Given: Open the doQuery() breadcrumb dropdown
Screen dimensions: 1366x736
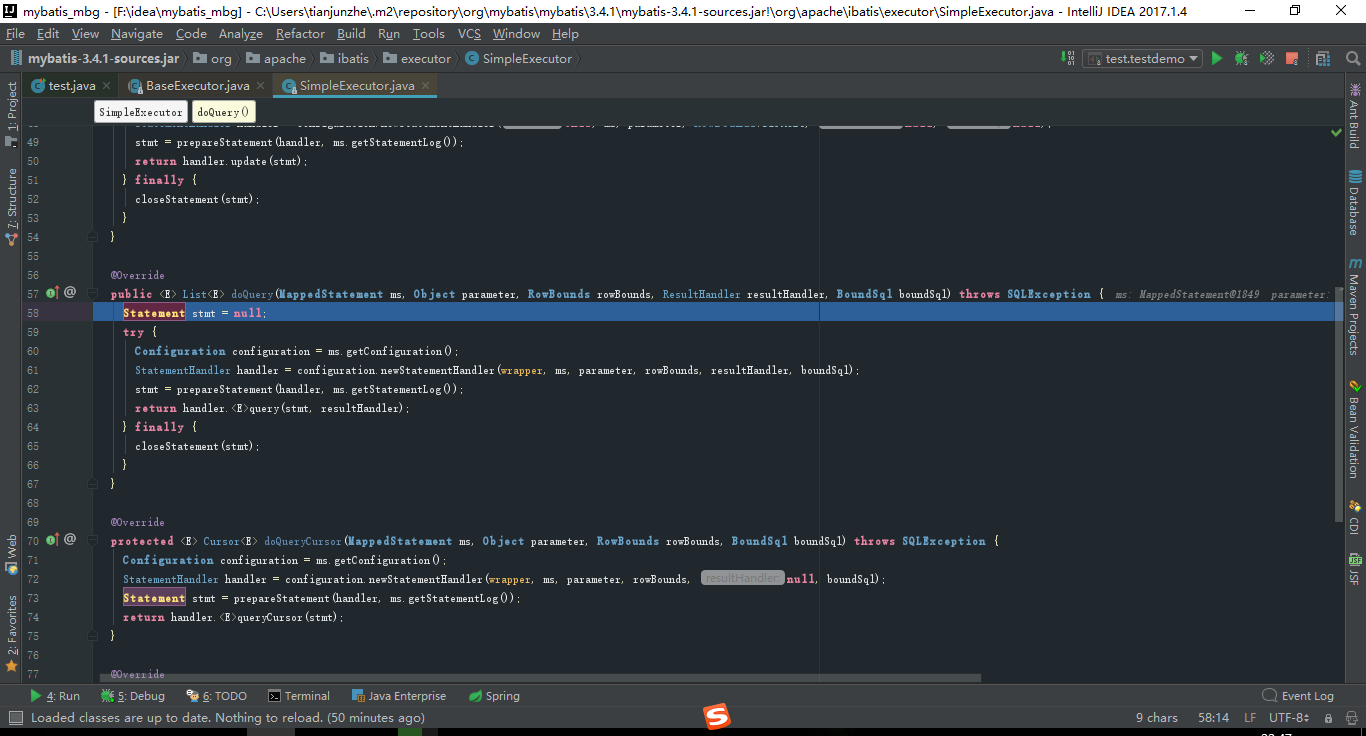Looking at the screenshot, I should pyautogui.click(x=223, y=111).
